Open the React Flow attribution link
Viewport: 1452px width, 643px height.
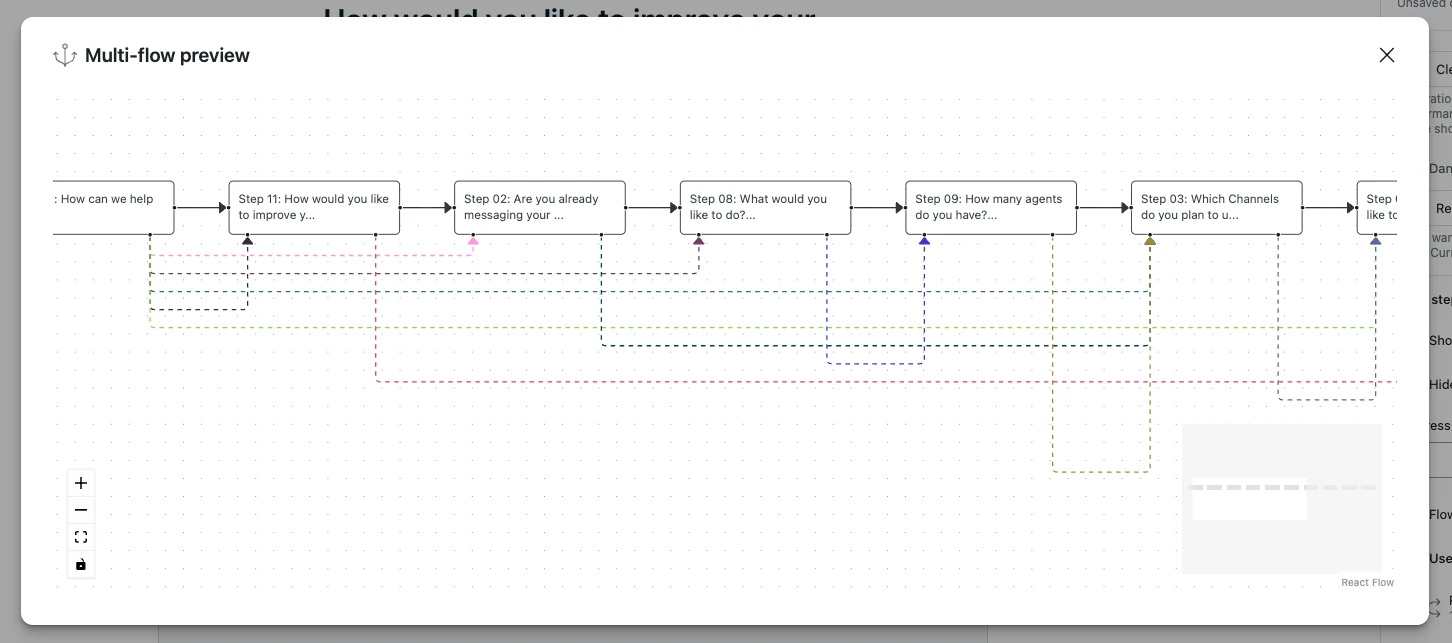click(x=1367, y=582)
